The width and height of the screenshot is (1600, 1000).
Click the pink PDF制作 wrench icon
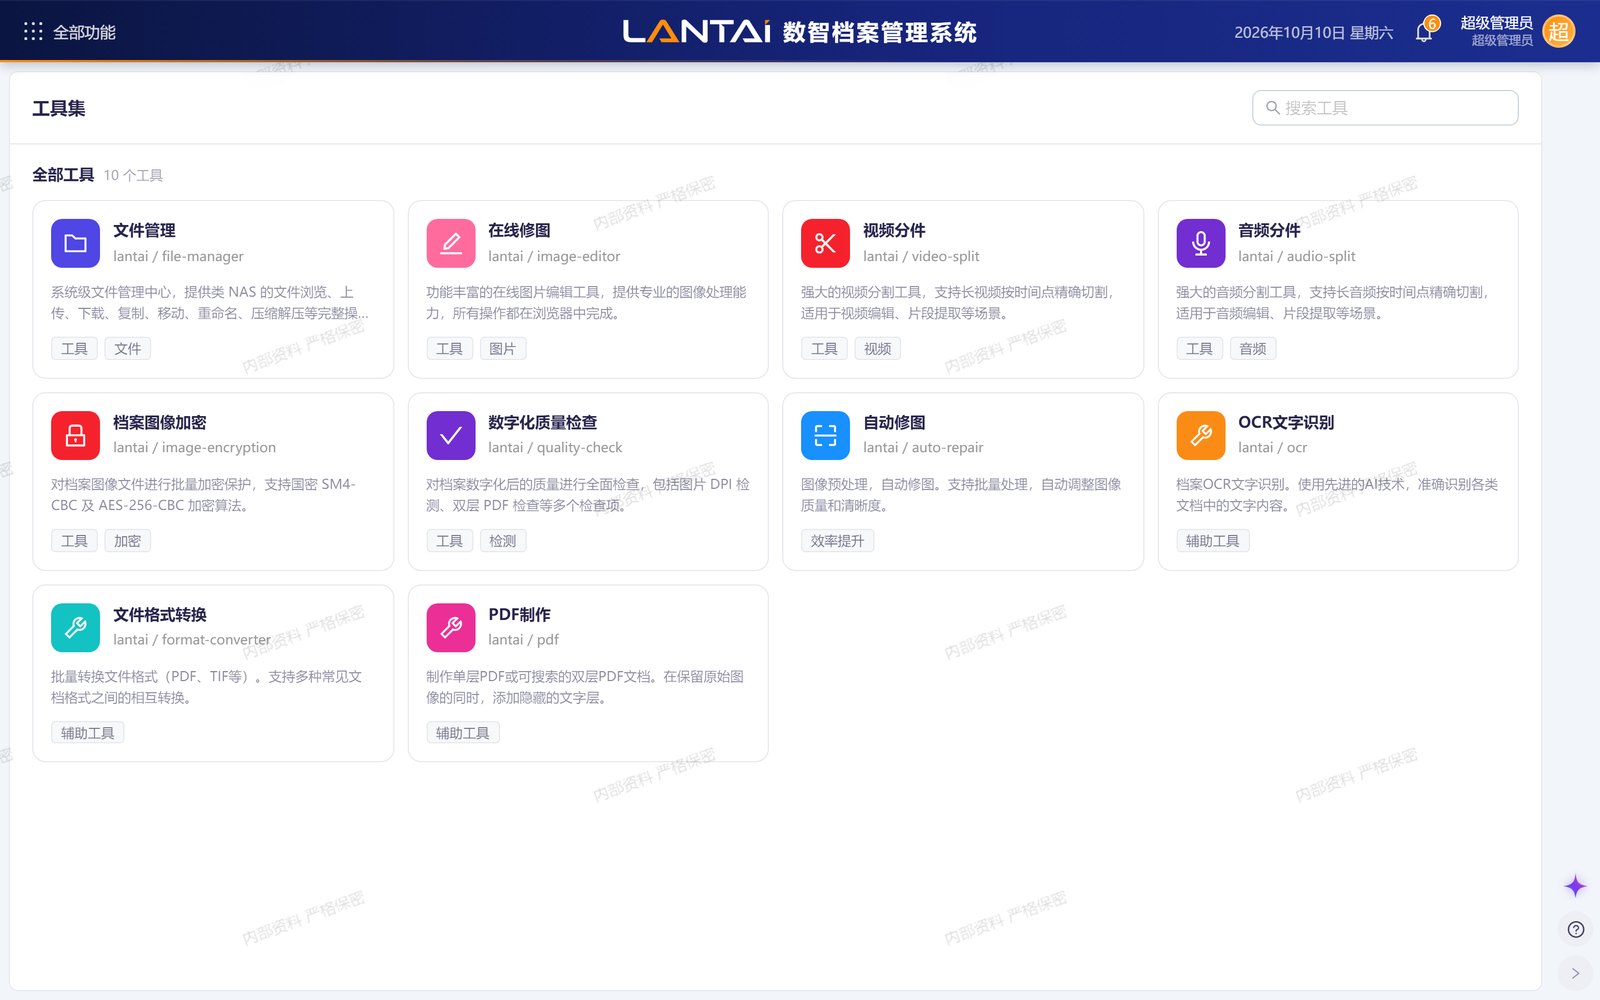pyautogui.click(x=451, y=627)
